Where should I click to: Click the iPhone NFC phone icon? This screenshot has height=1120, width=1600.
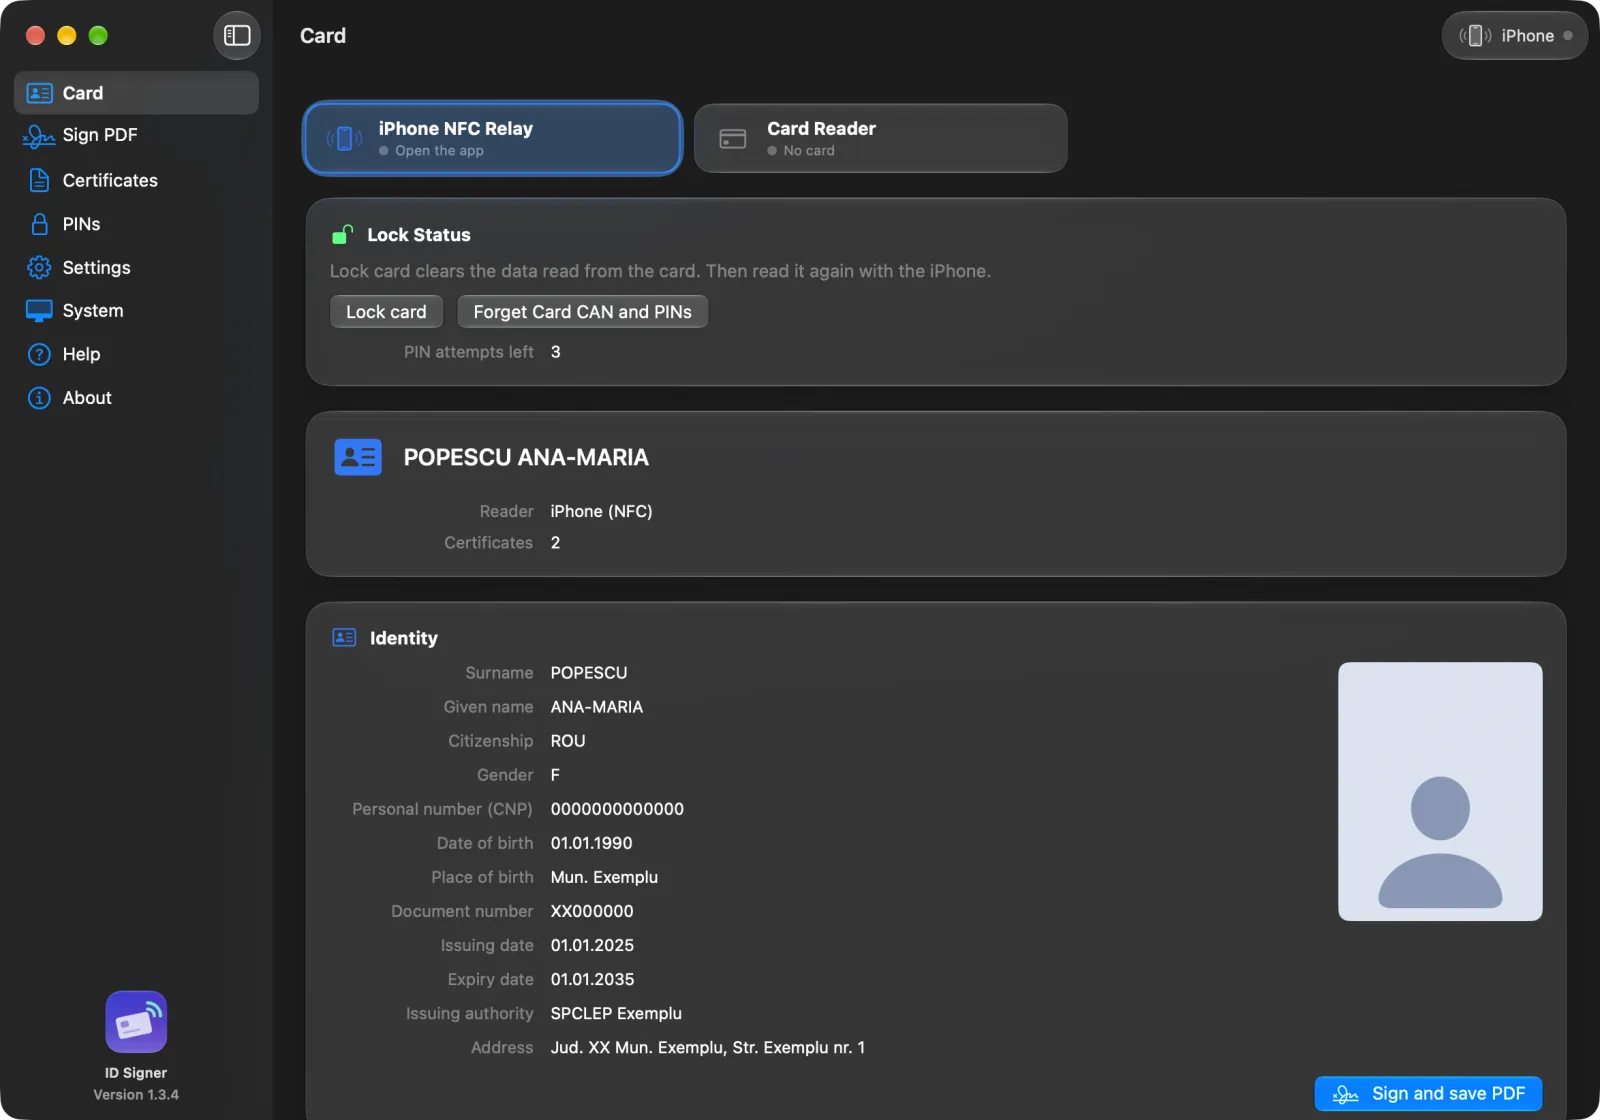click(x=344, y=138)
